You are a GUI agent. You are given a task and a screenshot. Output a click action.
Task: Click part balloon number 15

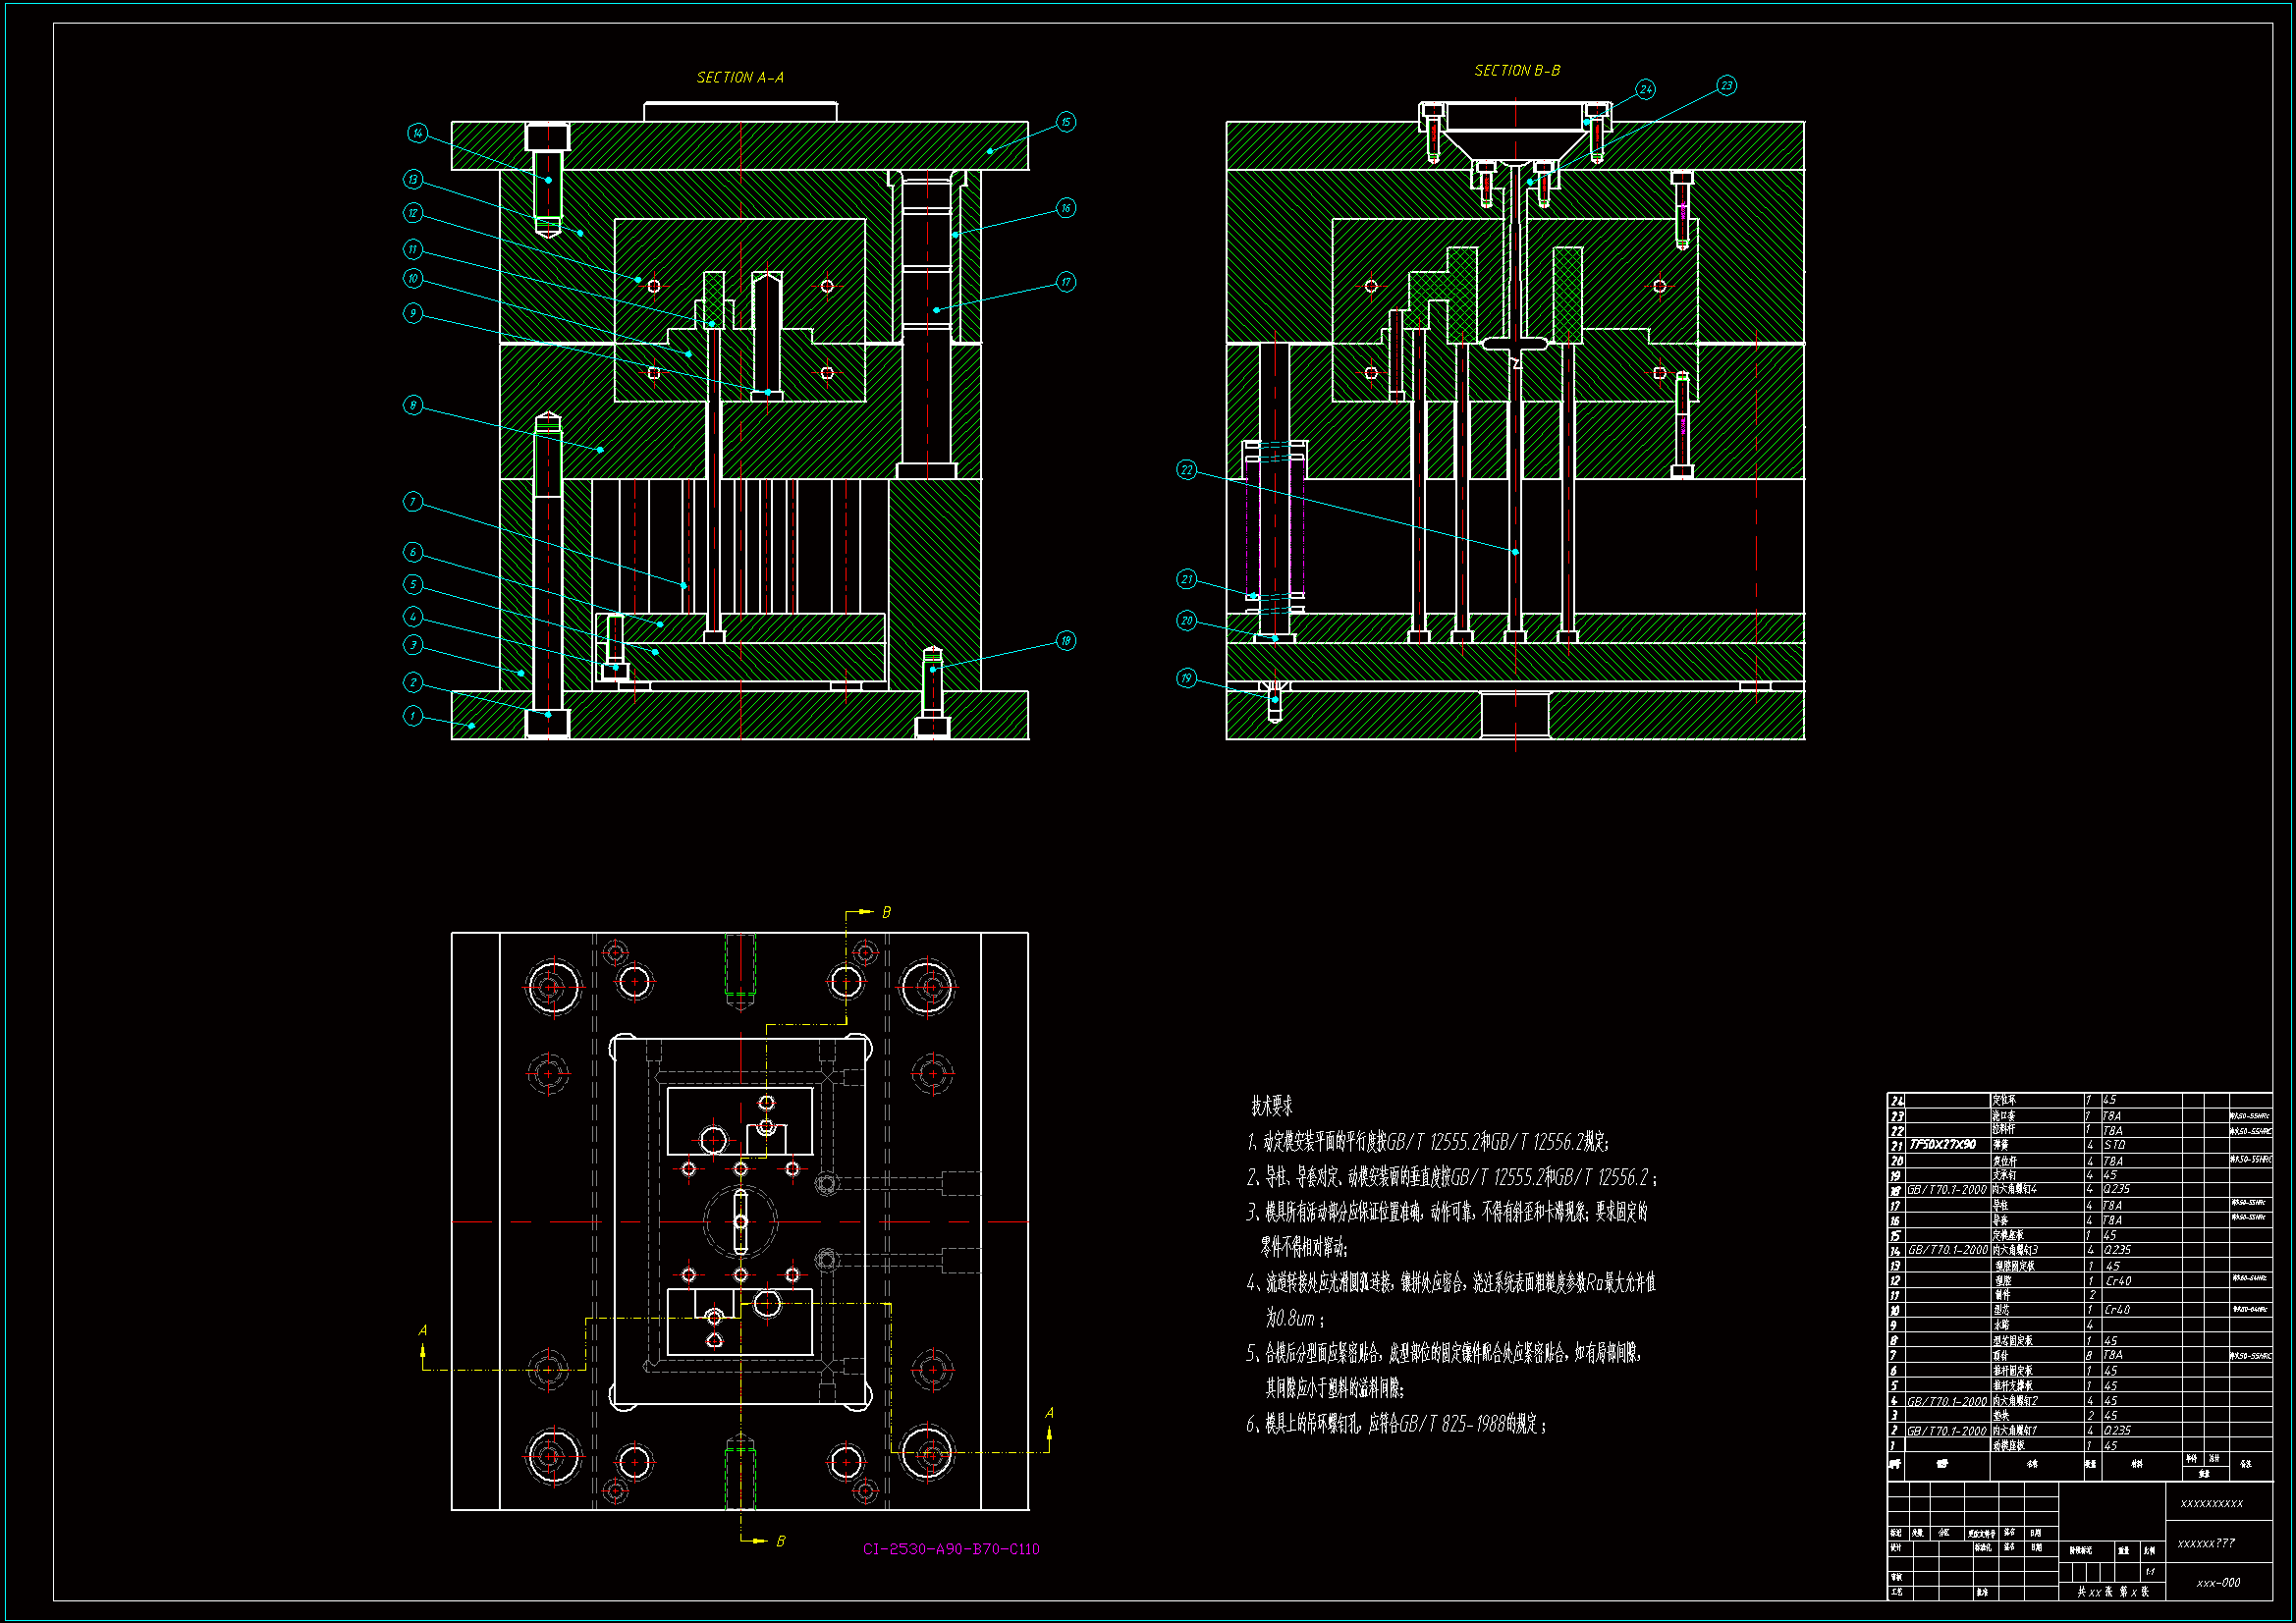(x=1066, y=122)
